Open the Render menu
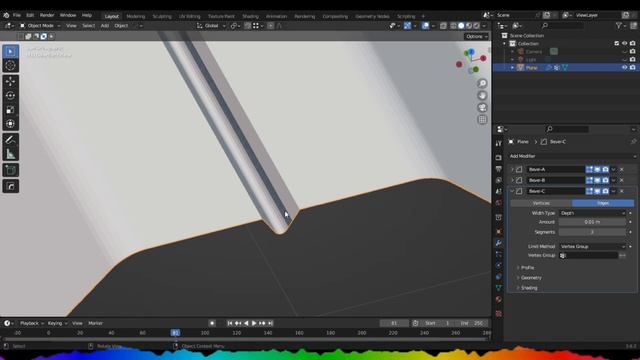The image size is (640, 360). click(47, 15)
